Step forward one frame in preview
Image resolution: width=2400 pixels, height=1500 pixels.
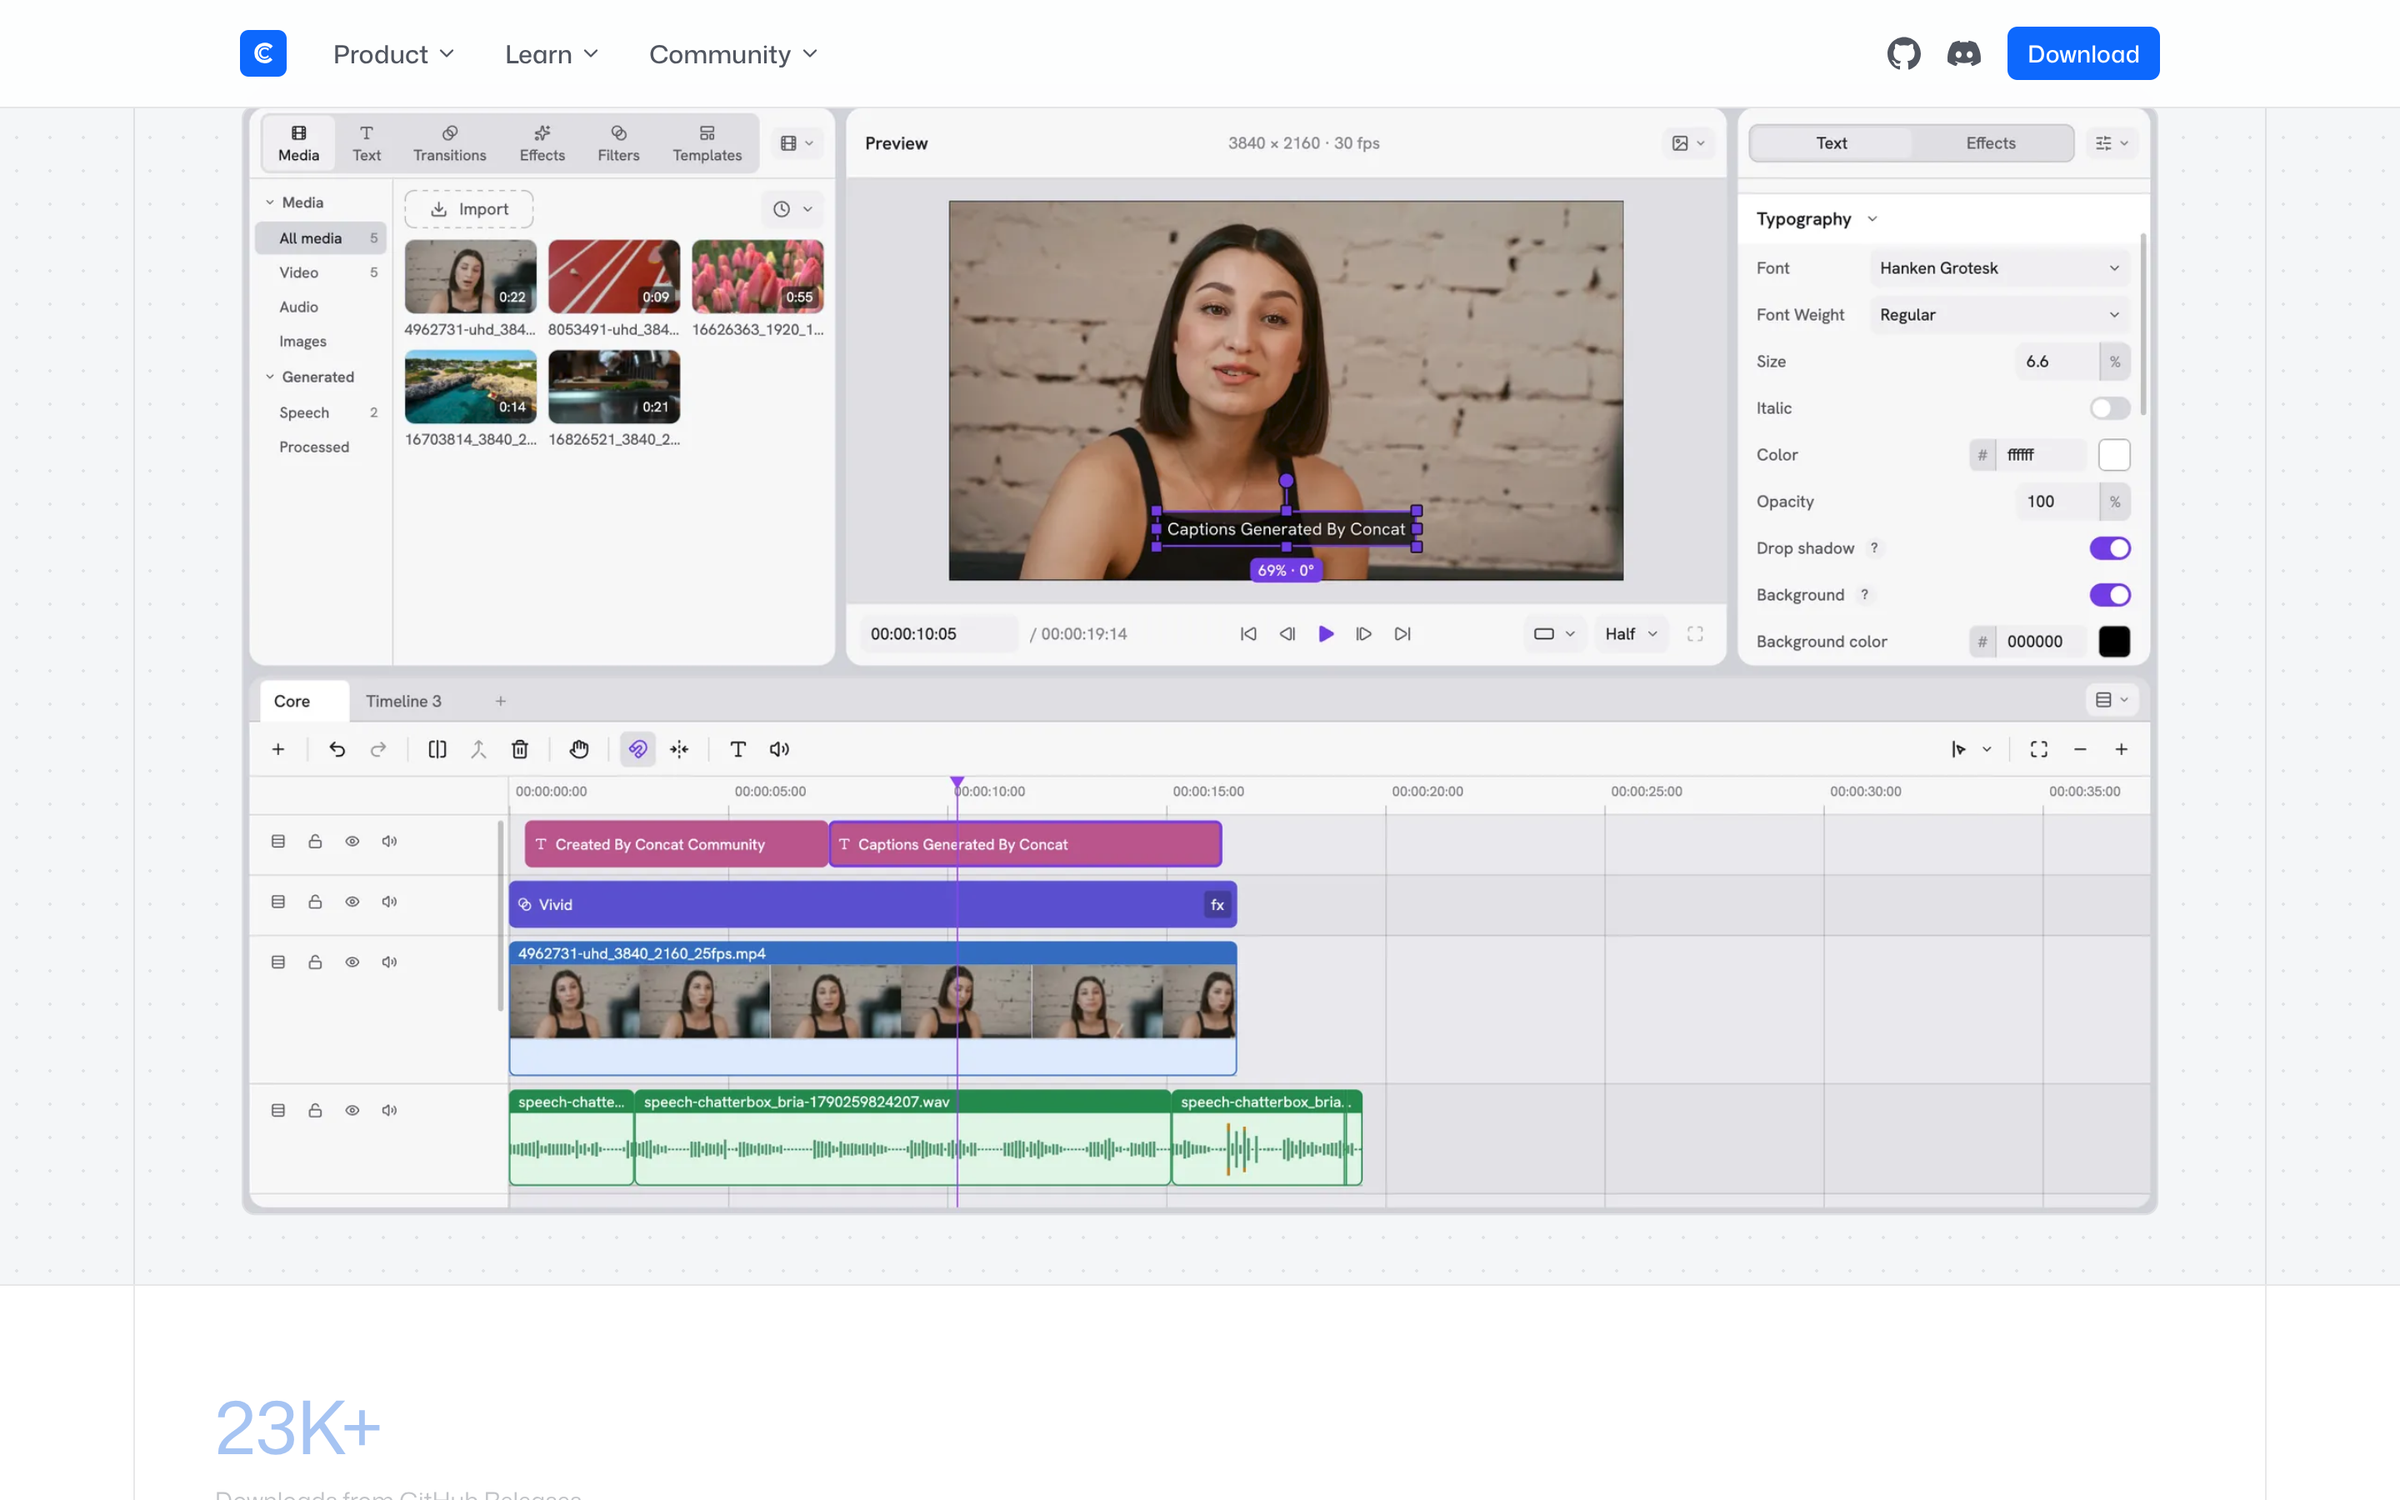(1364, 634)
